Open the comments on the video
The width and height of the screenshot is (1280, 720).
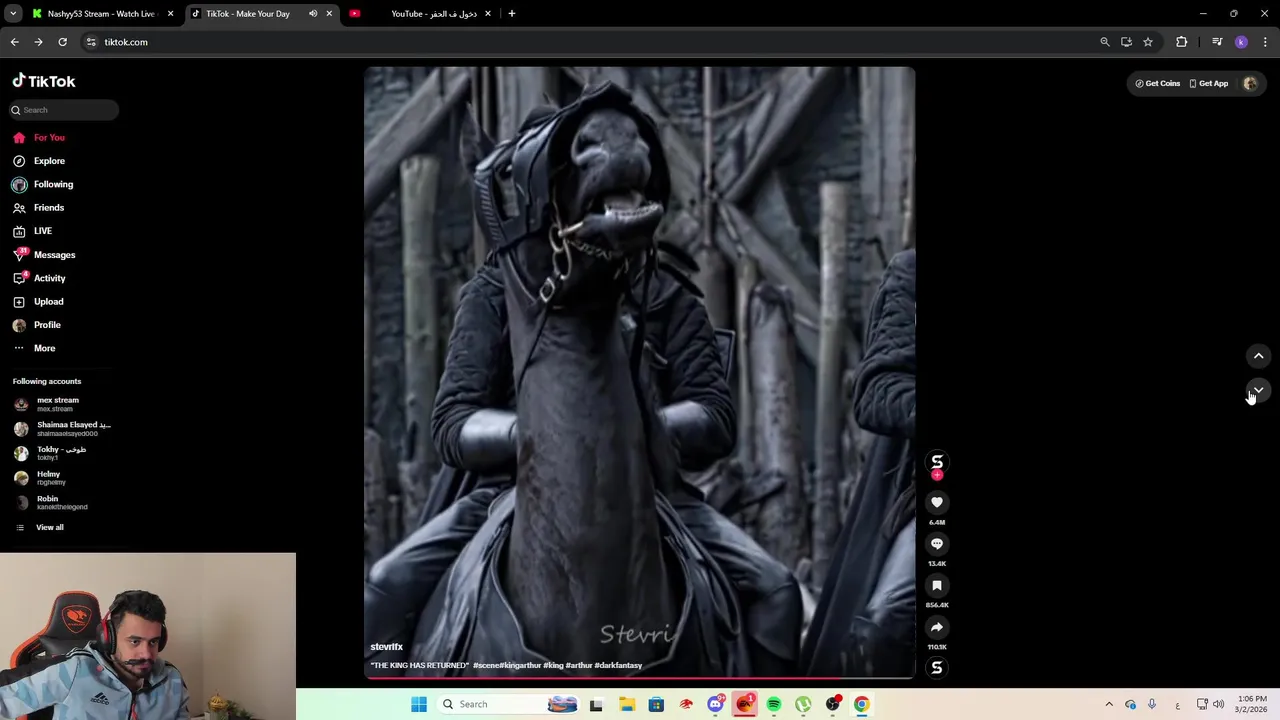tap(937, 544)
